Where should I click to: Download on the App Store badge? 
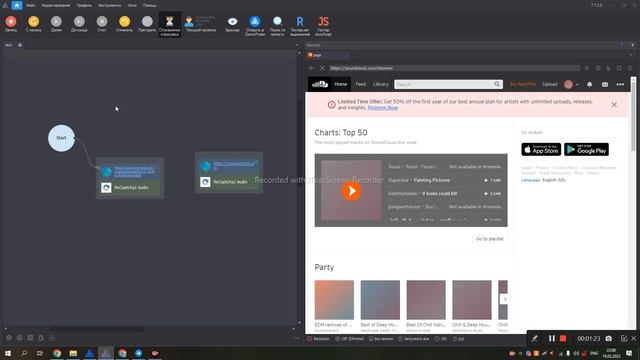[x=541, y=149]
